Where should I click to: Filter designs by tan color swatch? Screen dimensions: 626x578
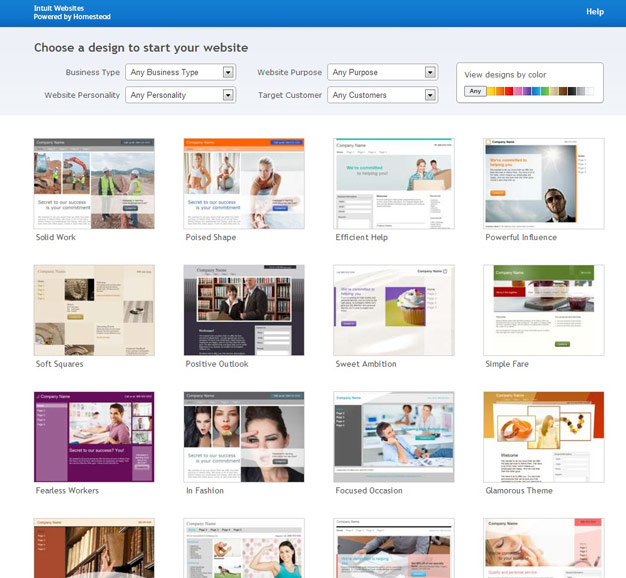554,91
